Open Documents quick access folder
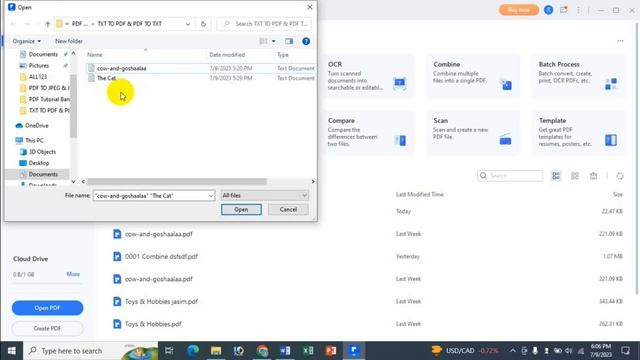The image size is (640, 360). click(x=43, y=54)
